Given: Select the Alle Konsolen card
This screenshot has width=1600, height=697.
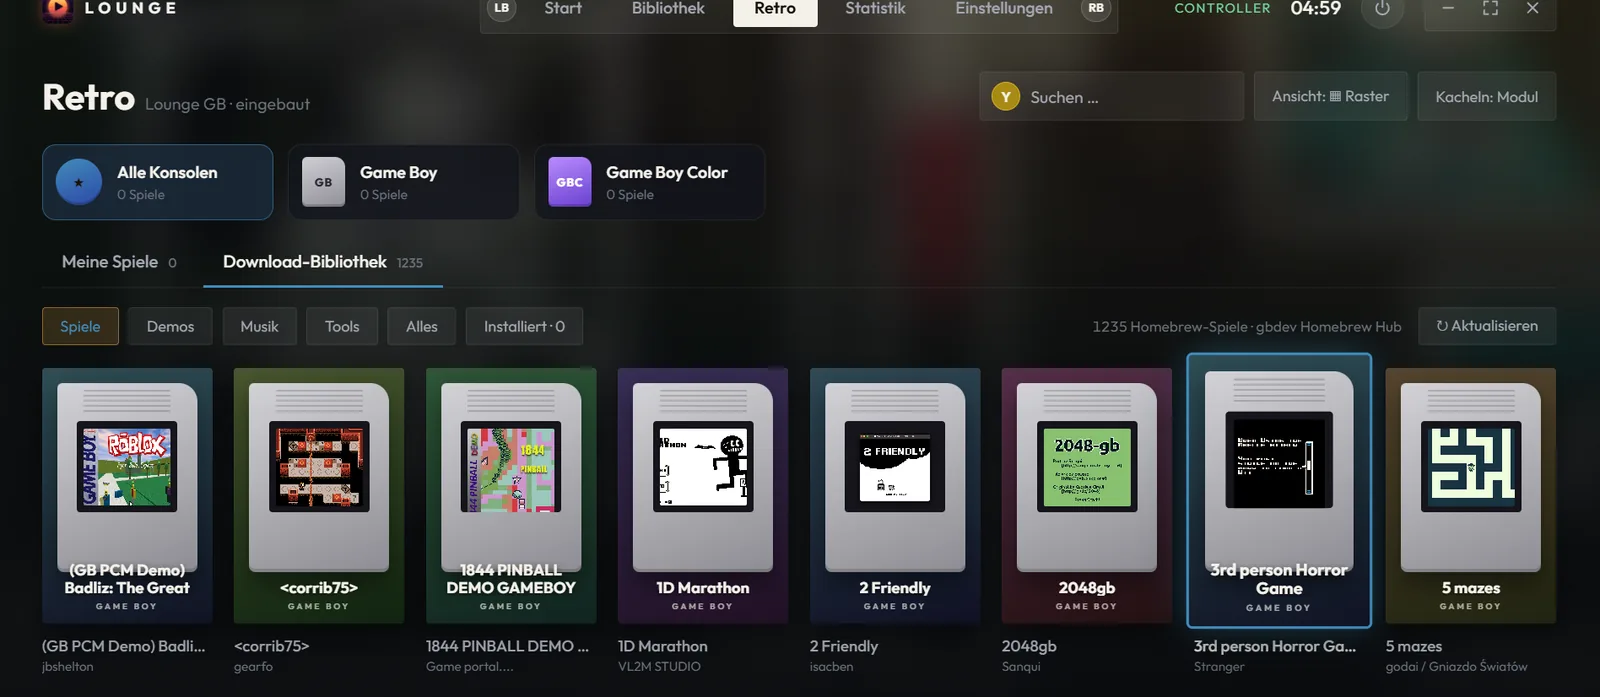Looking at the screenshot, I should [158, 182].
